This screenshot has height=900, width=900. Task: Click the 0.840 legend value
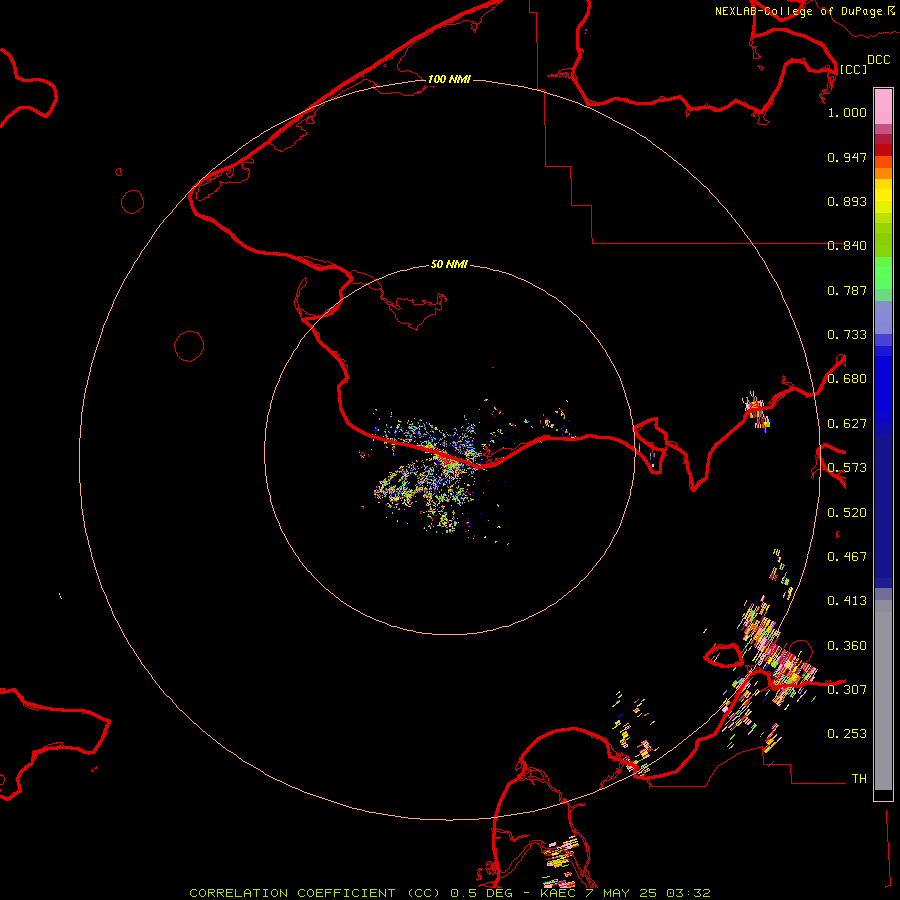click(x=847, y=246)
